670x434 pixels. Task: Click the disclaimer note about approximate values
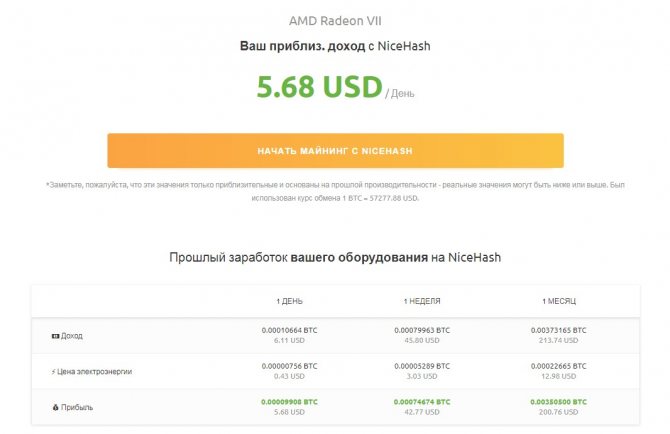click(335, 191)
